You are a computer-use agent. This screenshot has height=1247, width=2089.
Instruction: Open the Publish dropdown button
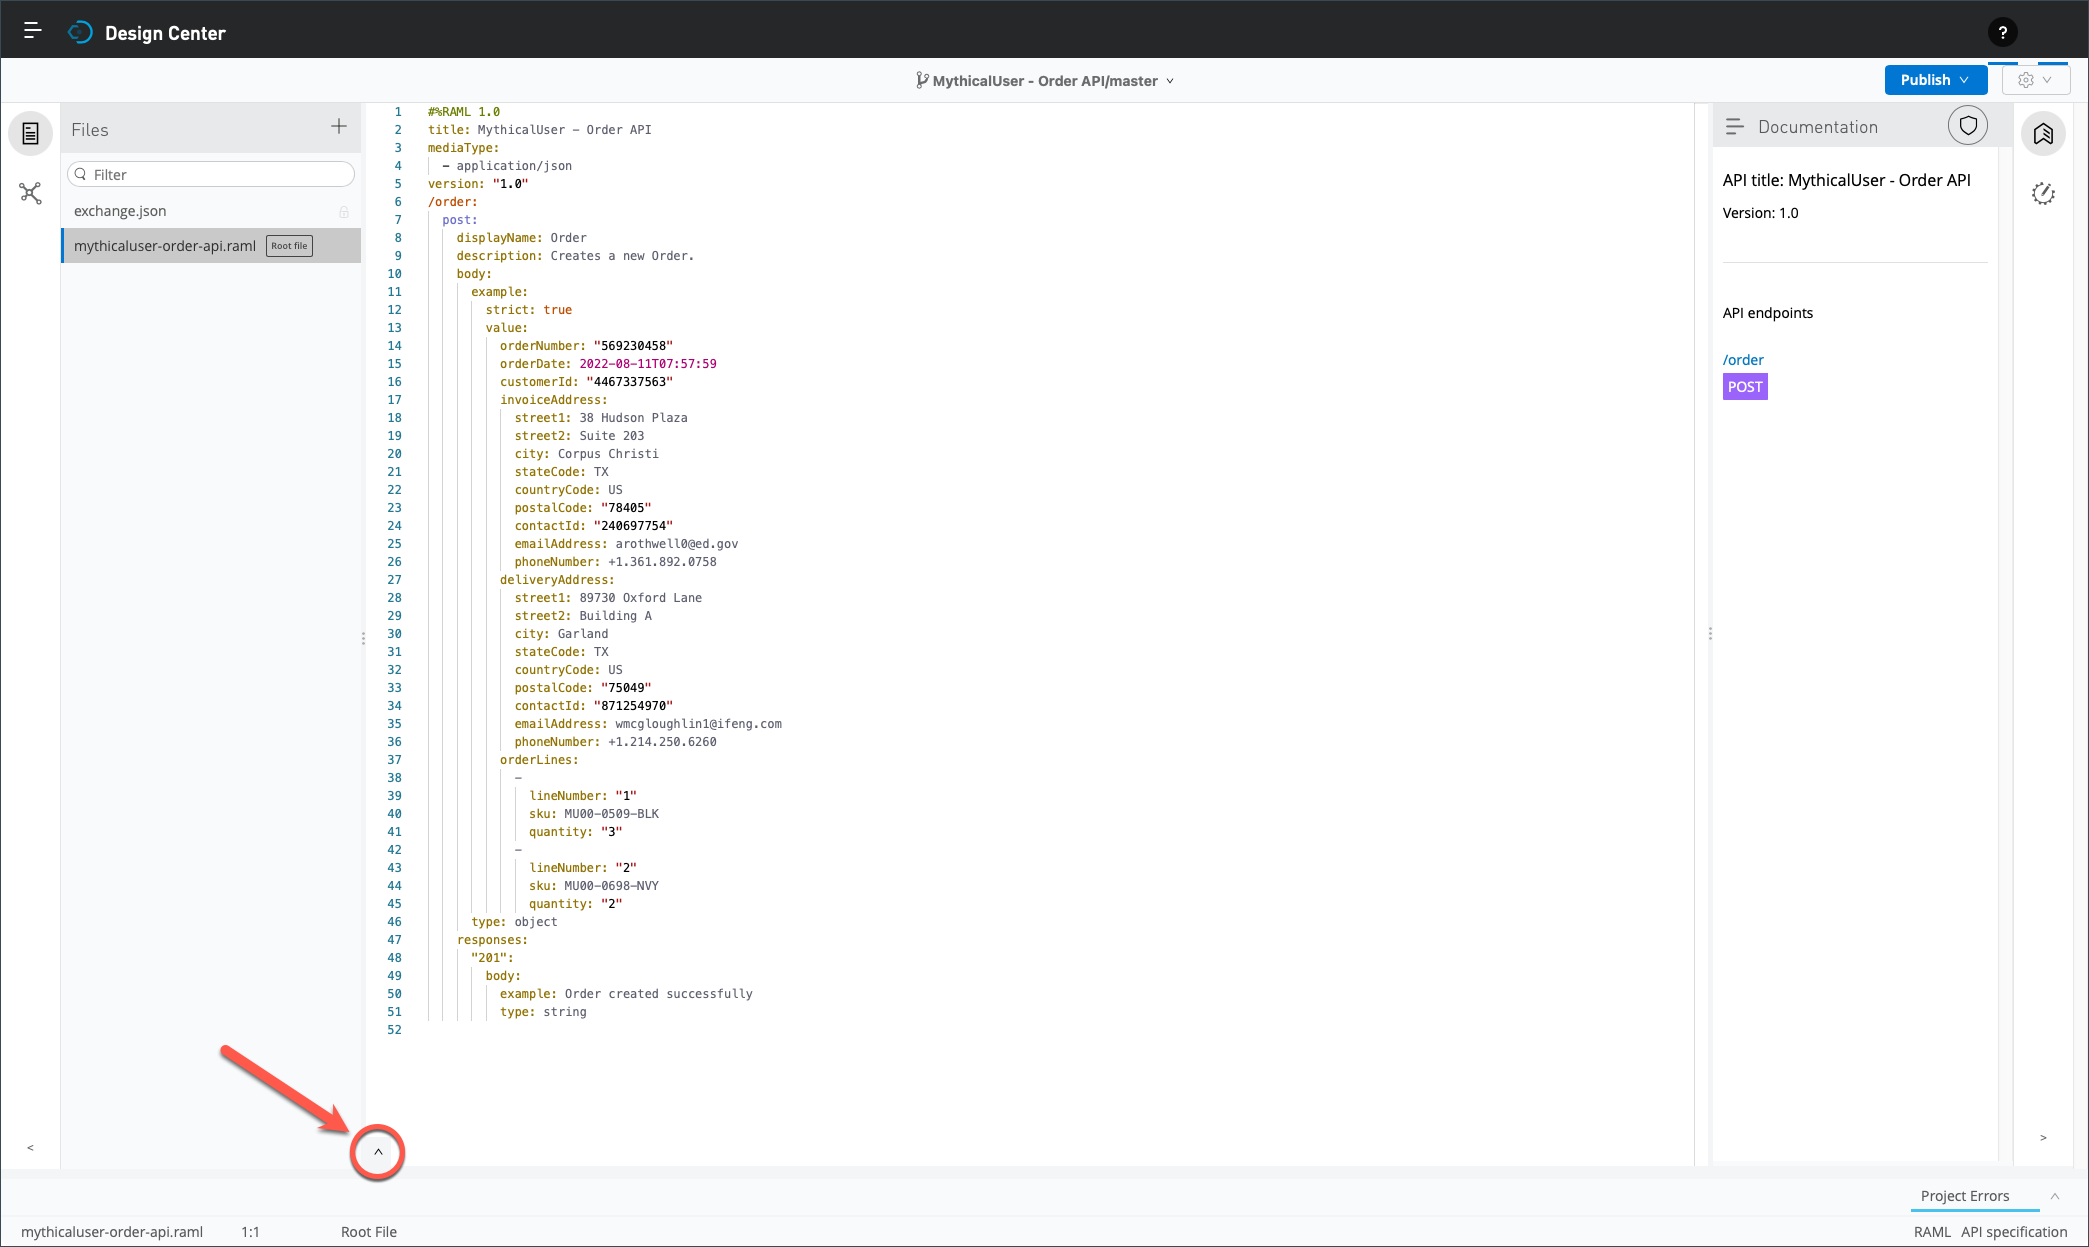point(1935,80)
